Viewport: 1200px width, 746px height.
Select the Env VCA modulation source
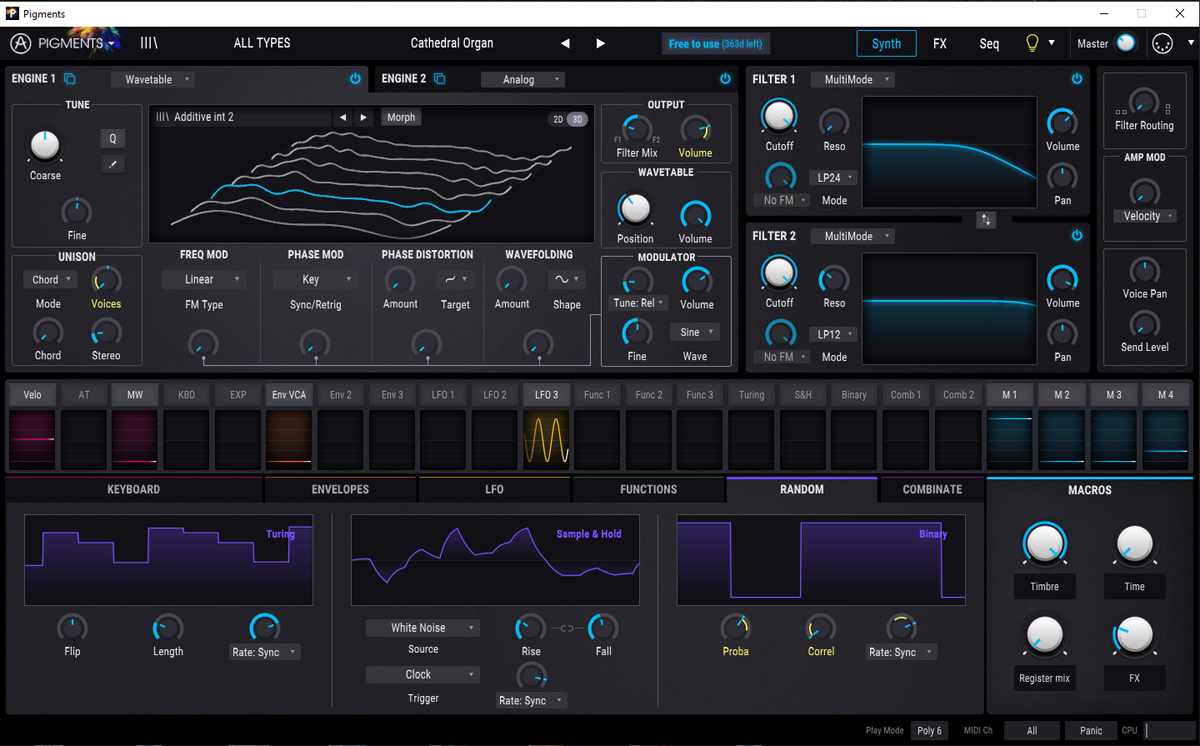click(289, 395)
